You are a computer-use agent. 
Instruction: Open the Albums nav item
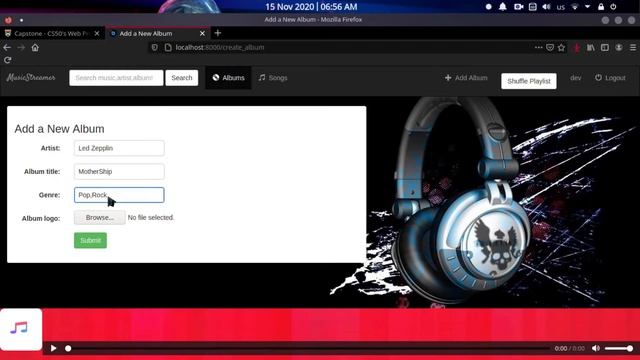point(228,78)
